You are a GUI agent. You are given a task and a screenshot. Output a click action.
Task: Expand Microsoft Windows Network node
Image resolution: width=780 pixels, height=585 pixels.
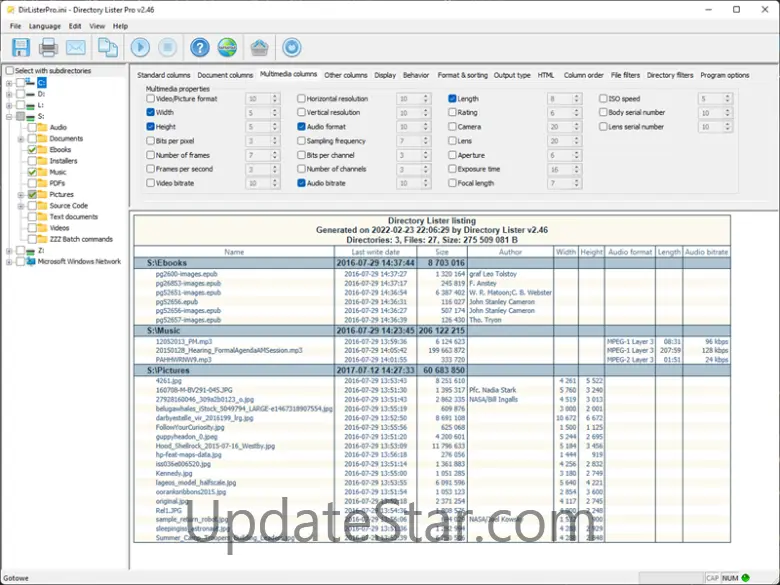pyautogui.click(x=9, y=262)
